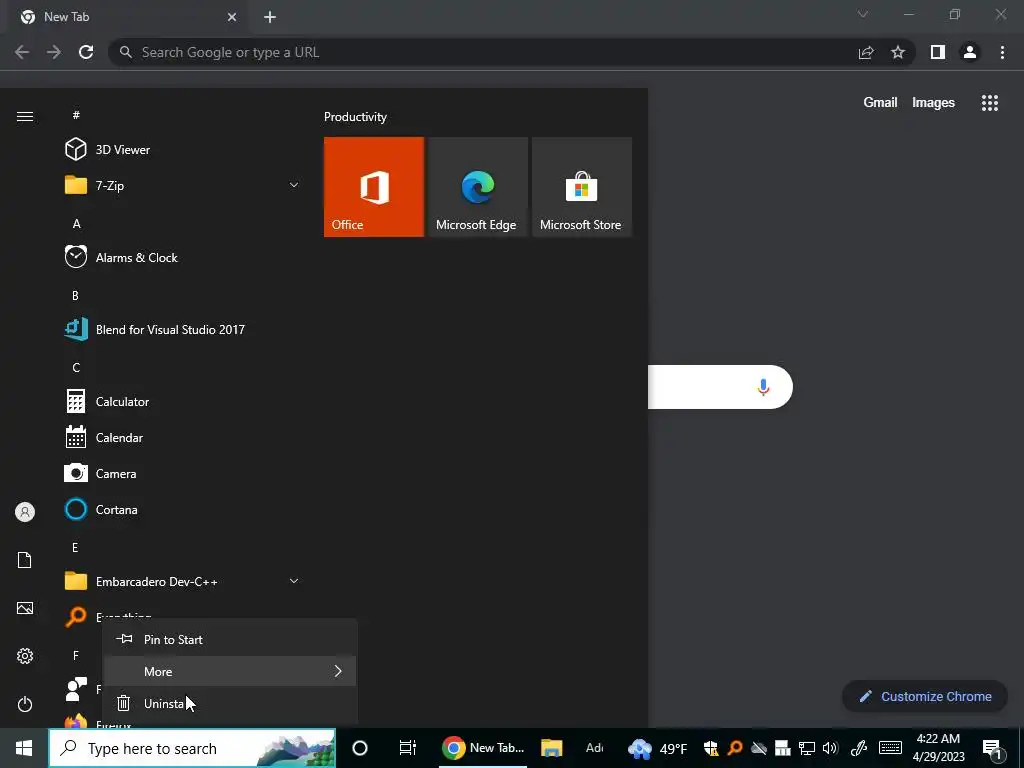Screen dimensions: 1024x768
Task: Bookmark this tab with the star
Action: [x=898, y=52]
